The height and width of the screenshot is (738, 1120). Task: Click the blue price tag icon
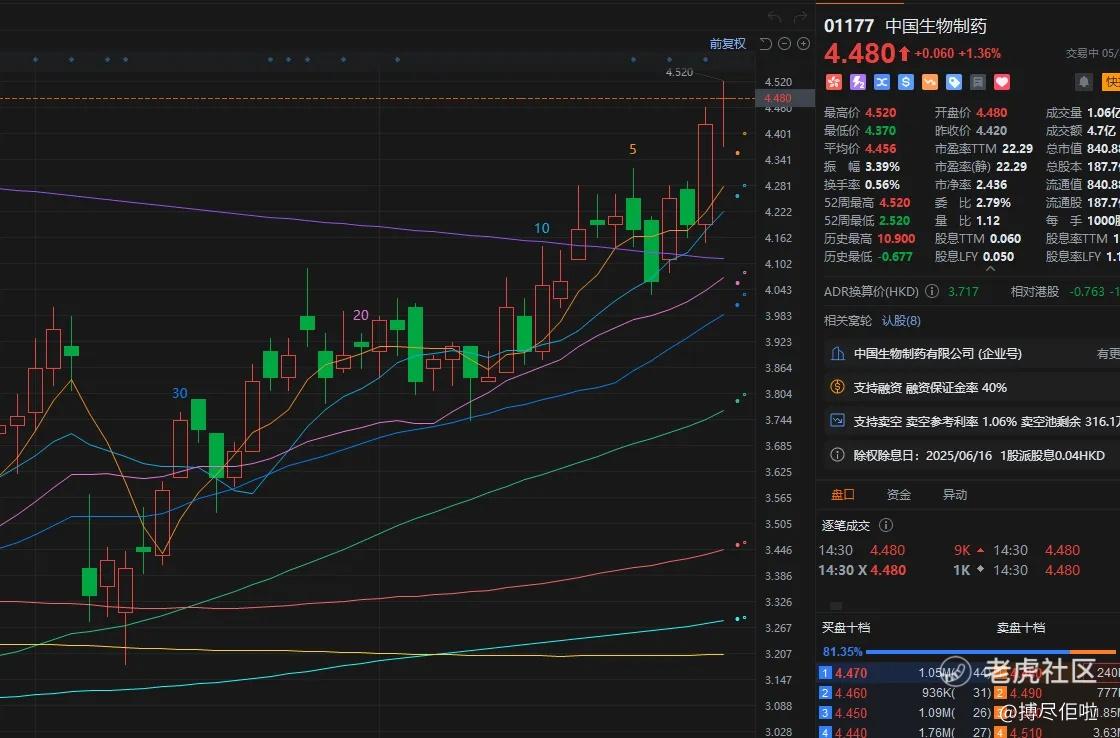click(x=954, y=82)
